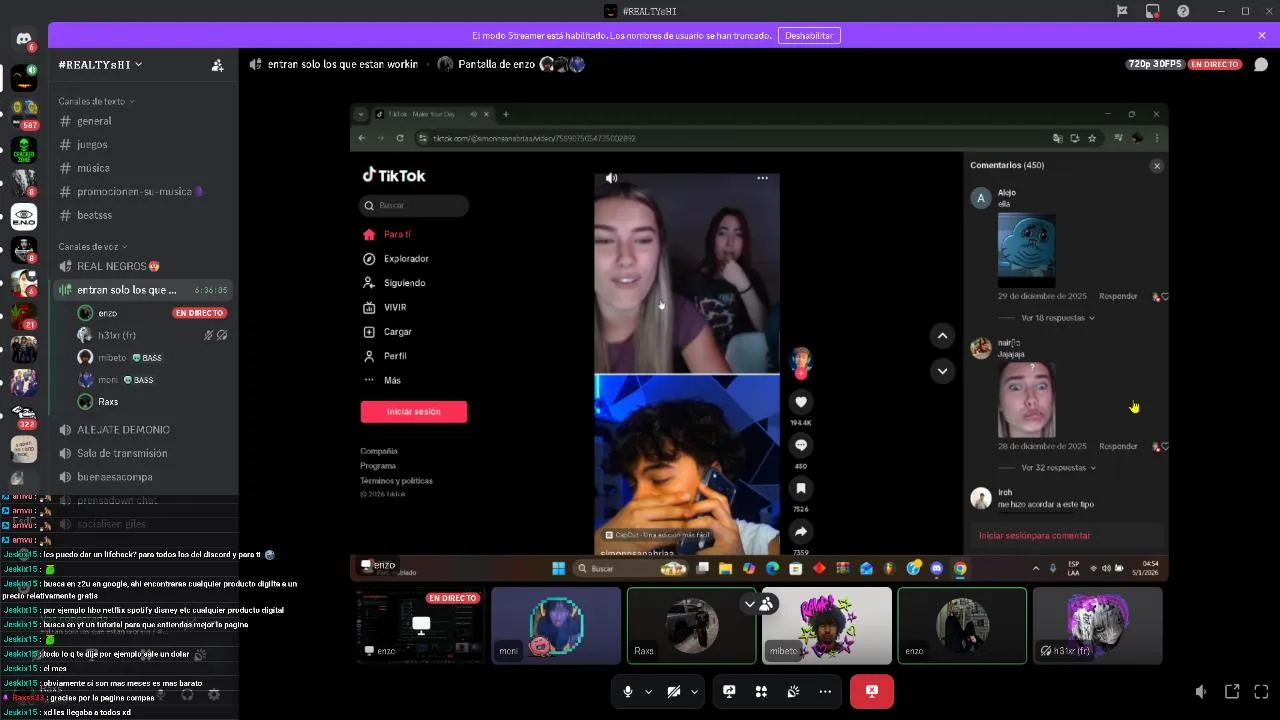The width and height of the screenshot is (1280, 720).
Task: Click Deshabilitar on the Streamer mode banner
Action: pos(809,35)
